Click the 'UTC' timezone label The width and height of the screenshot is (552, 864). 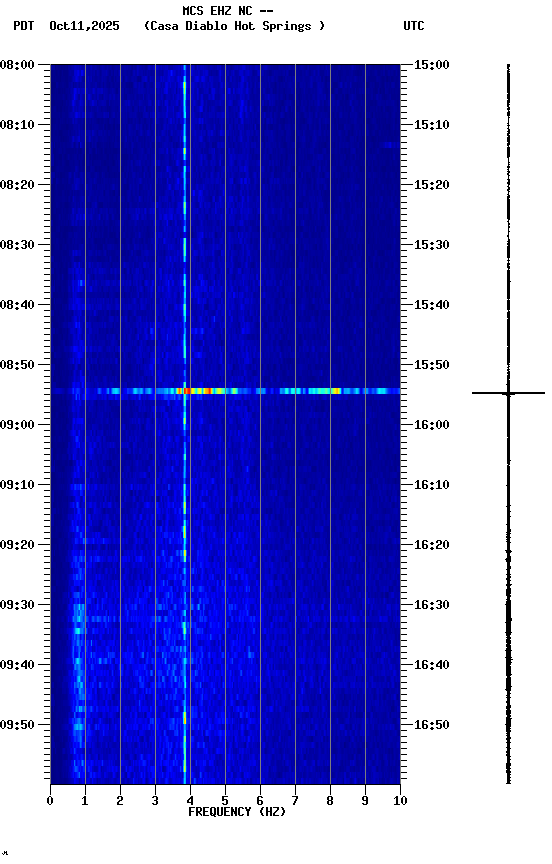pyautogui.click(x=414, y=26)
